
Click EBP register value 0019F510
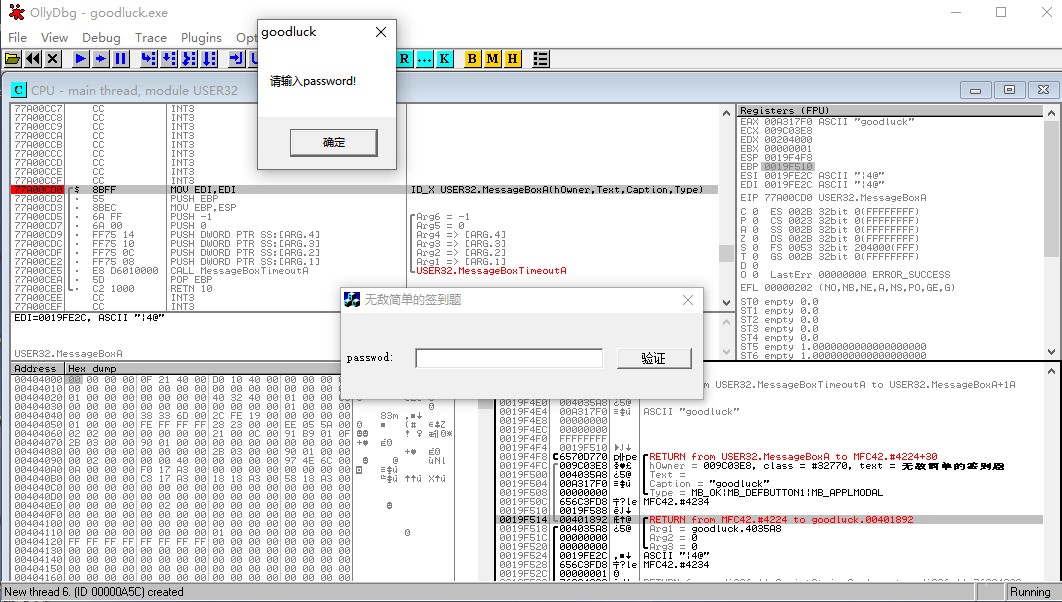click(x=788, y=167)
